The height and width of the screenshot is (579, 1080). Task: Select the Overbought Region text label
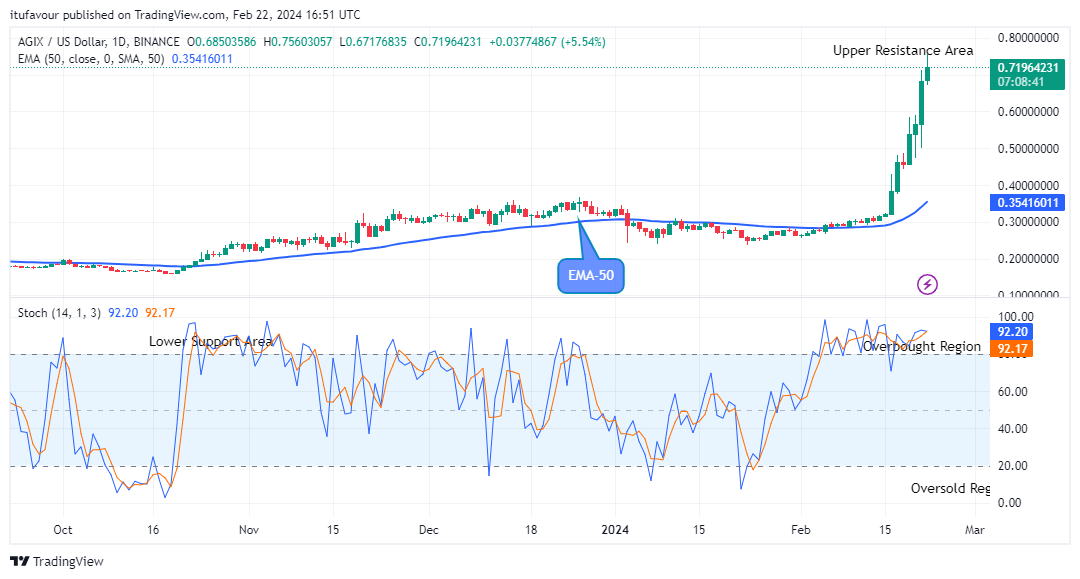(921, 346)
